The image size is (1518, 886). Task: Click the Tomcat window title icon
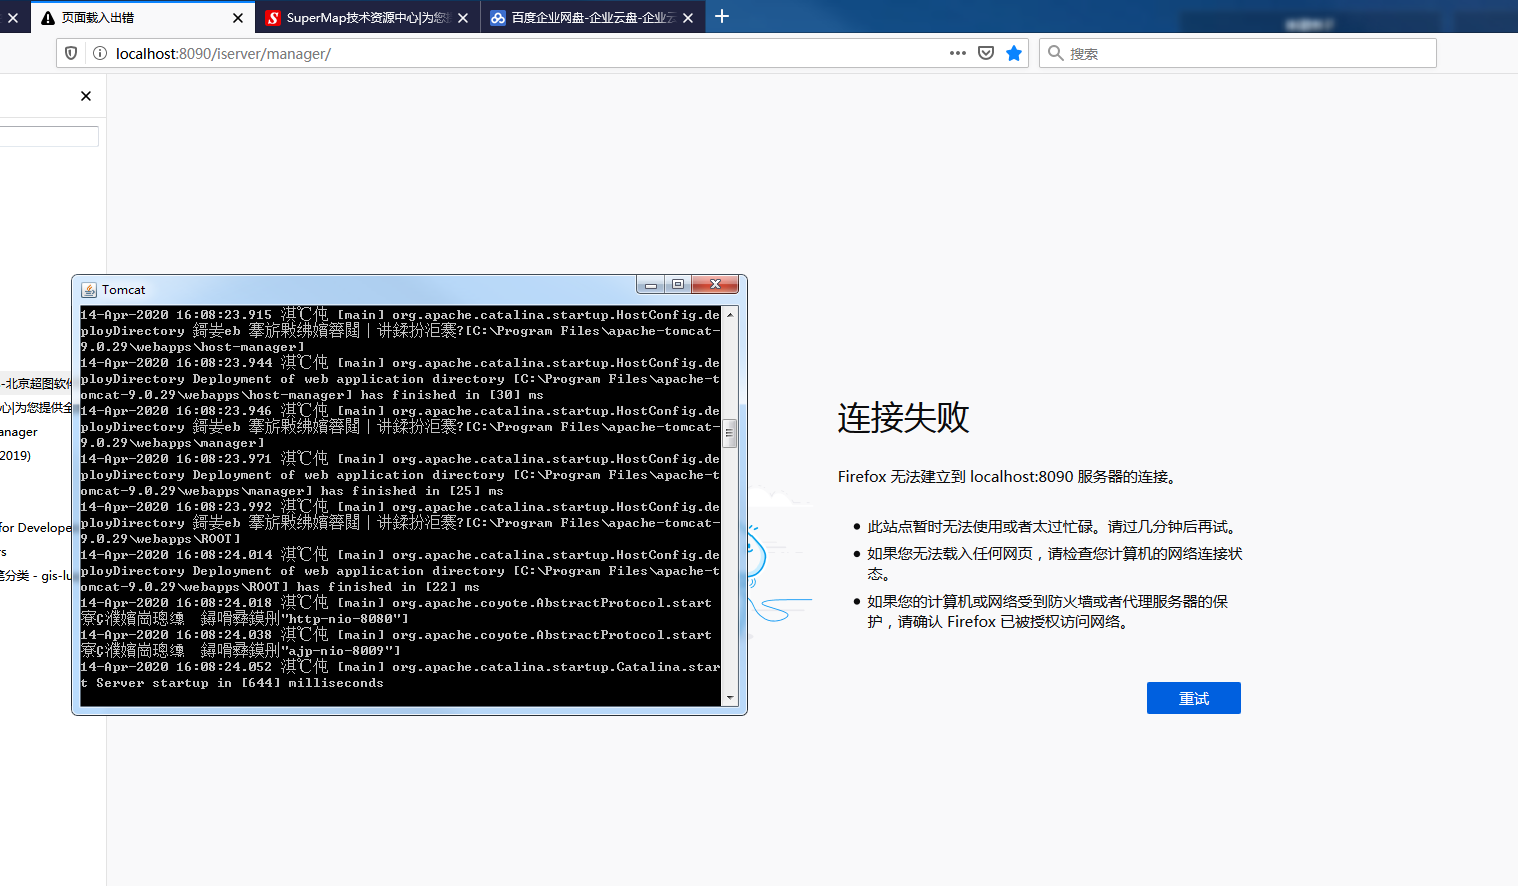pos(89,290)
